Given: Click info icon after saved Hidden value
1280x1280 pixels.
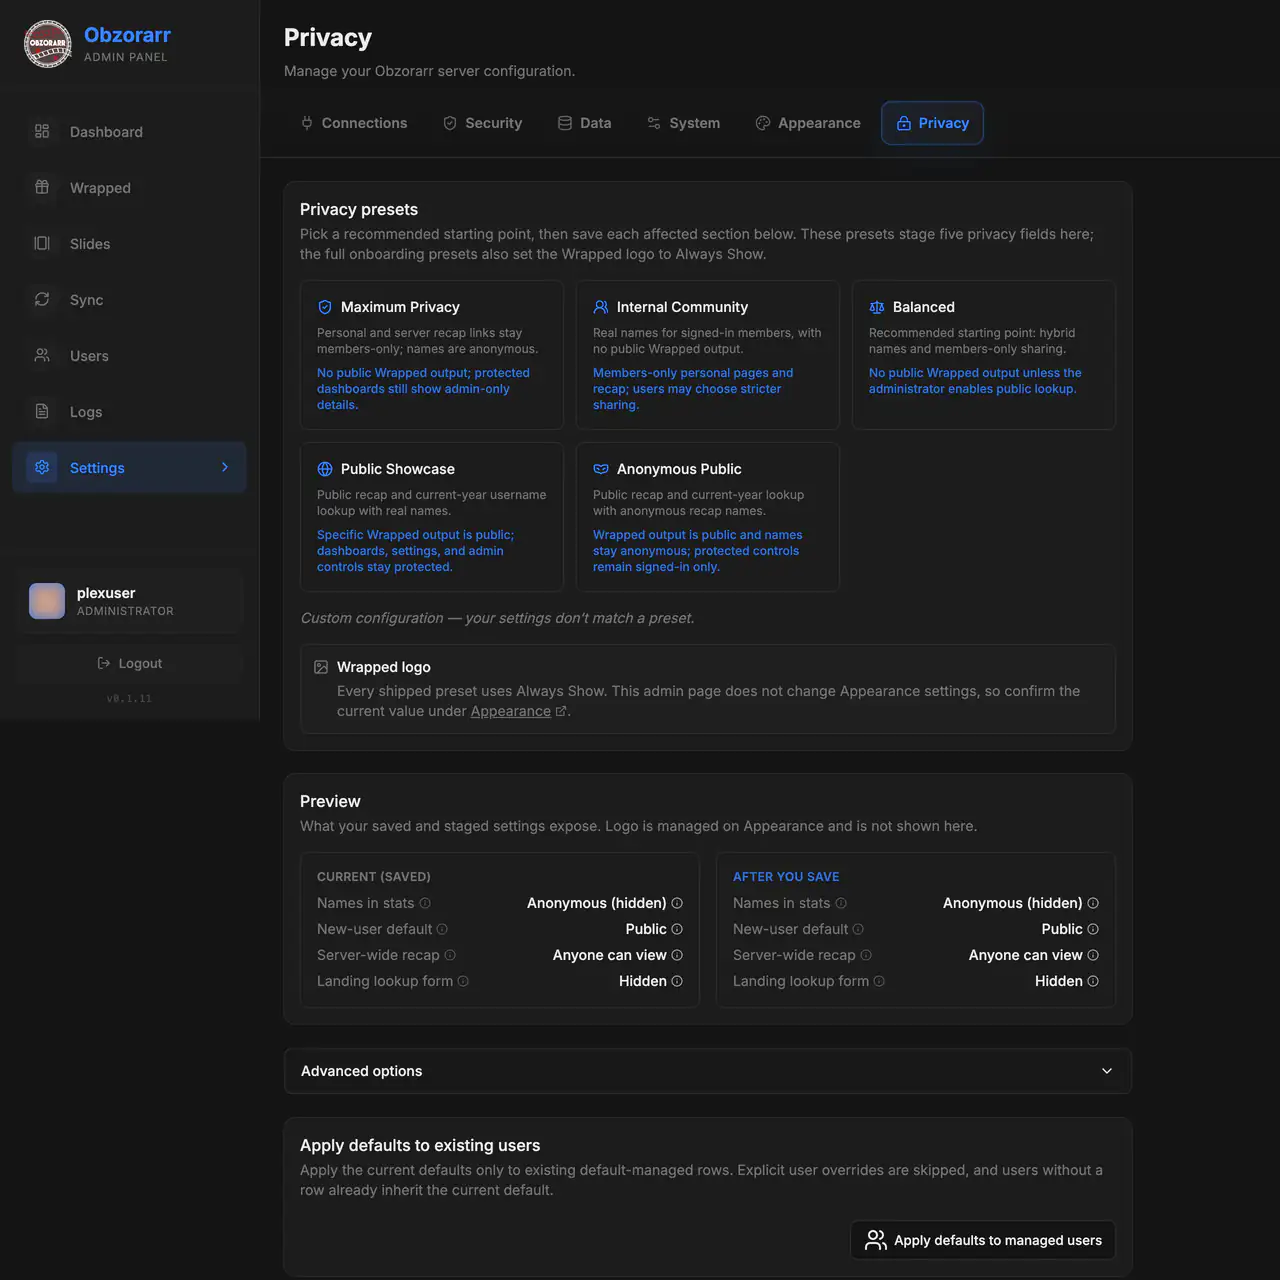Looking at the screenshot, I should (x=677, y=981).
